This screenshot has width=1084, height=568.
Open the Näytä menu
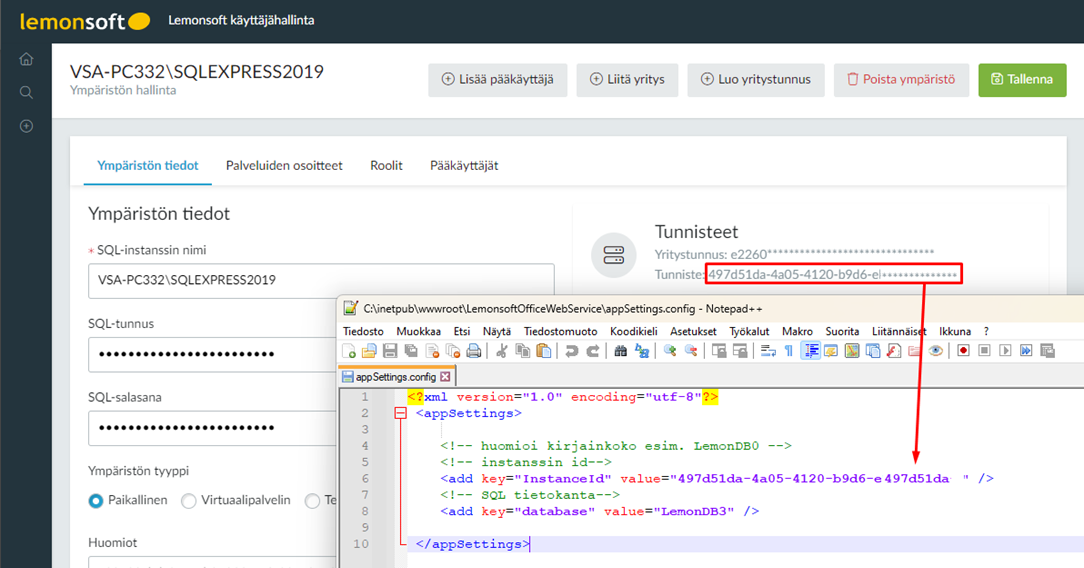coord(496,332)
